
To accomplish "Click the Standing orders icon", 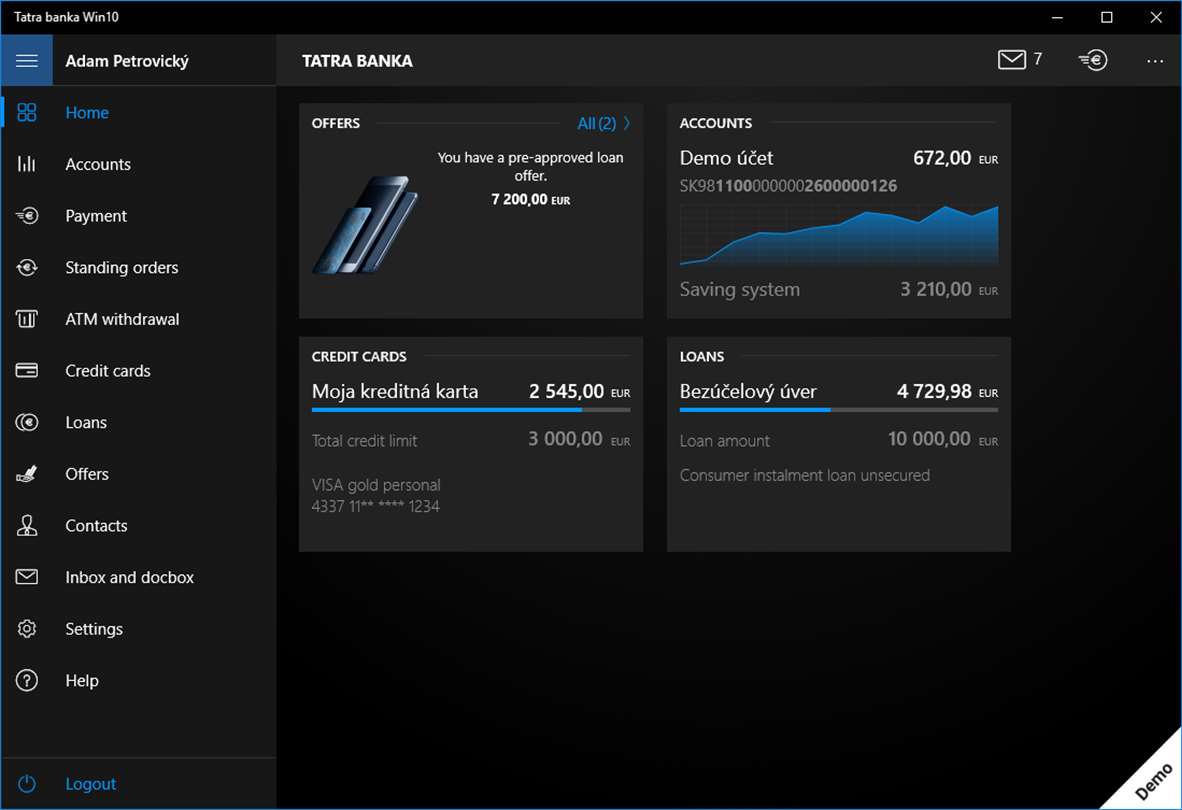I will pyautogui.click(x=26, y=267).
